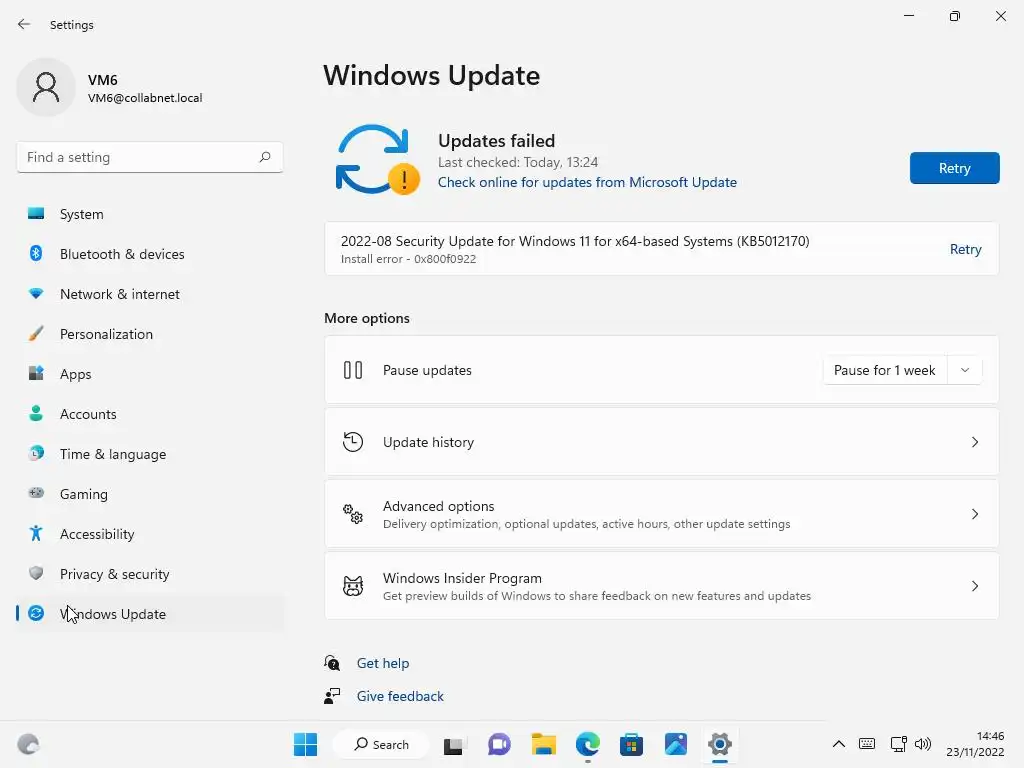Open the clock and date 14:46
The width and height of the screenshot is (1024, 768).
pyautogui.click(x=975, y=744)
